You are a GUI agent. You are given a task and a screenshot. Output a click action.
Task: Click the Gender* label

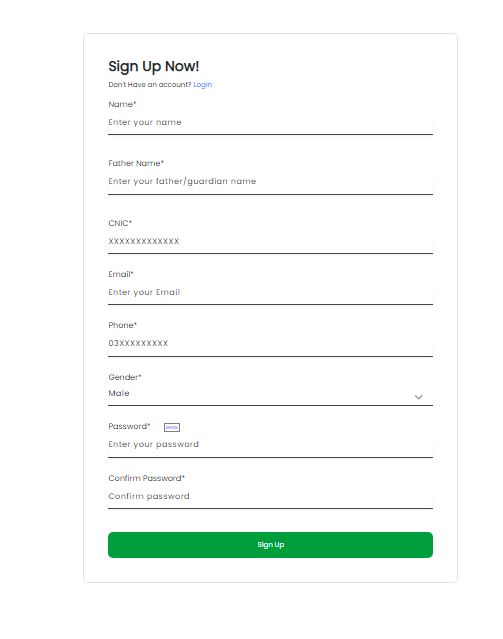point(125,377)
